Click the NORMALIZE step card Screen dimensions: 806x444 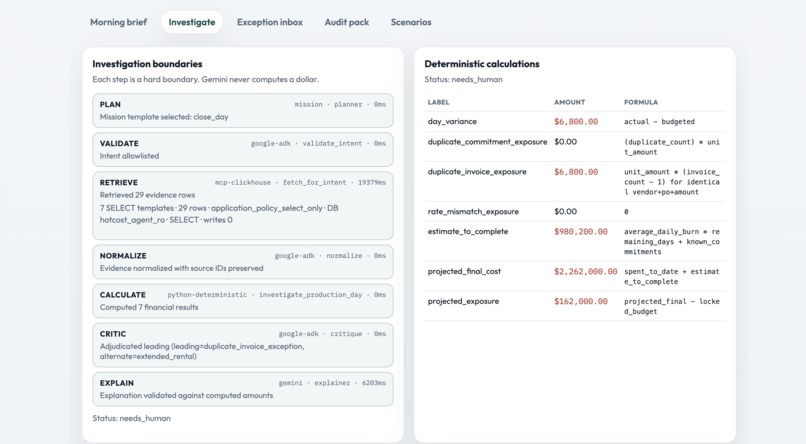pyautogui.click(x=243, y=262)
